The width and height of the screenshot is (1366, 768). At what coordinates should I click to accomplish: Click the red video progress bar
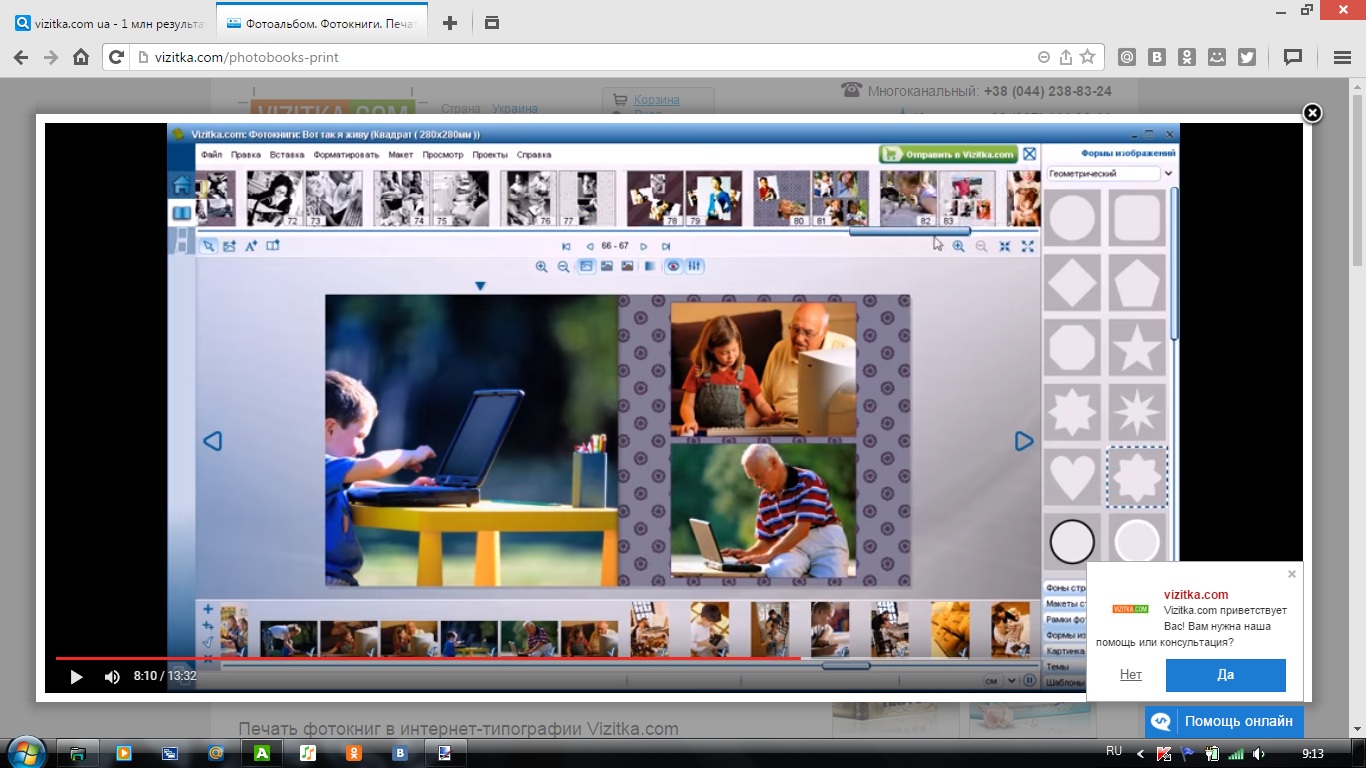point(428,658)
